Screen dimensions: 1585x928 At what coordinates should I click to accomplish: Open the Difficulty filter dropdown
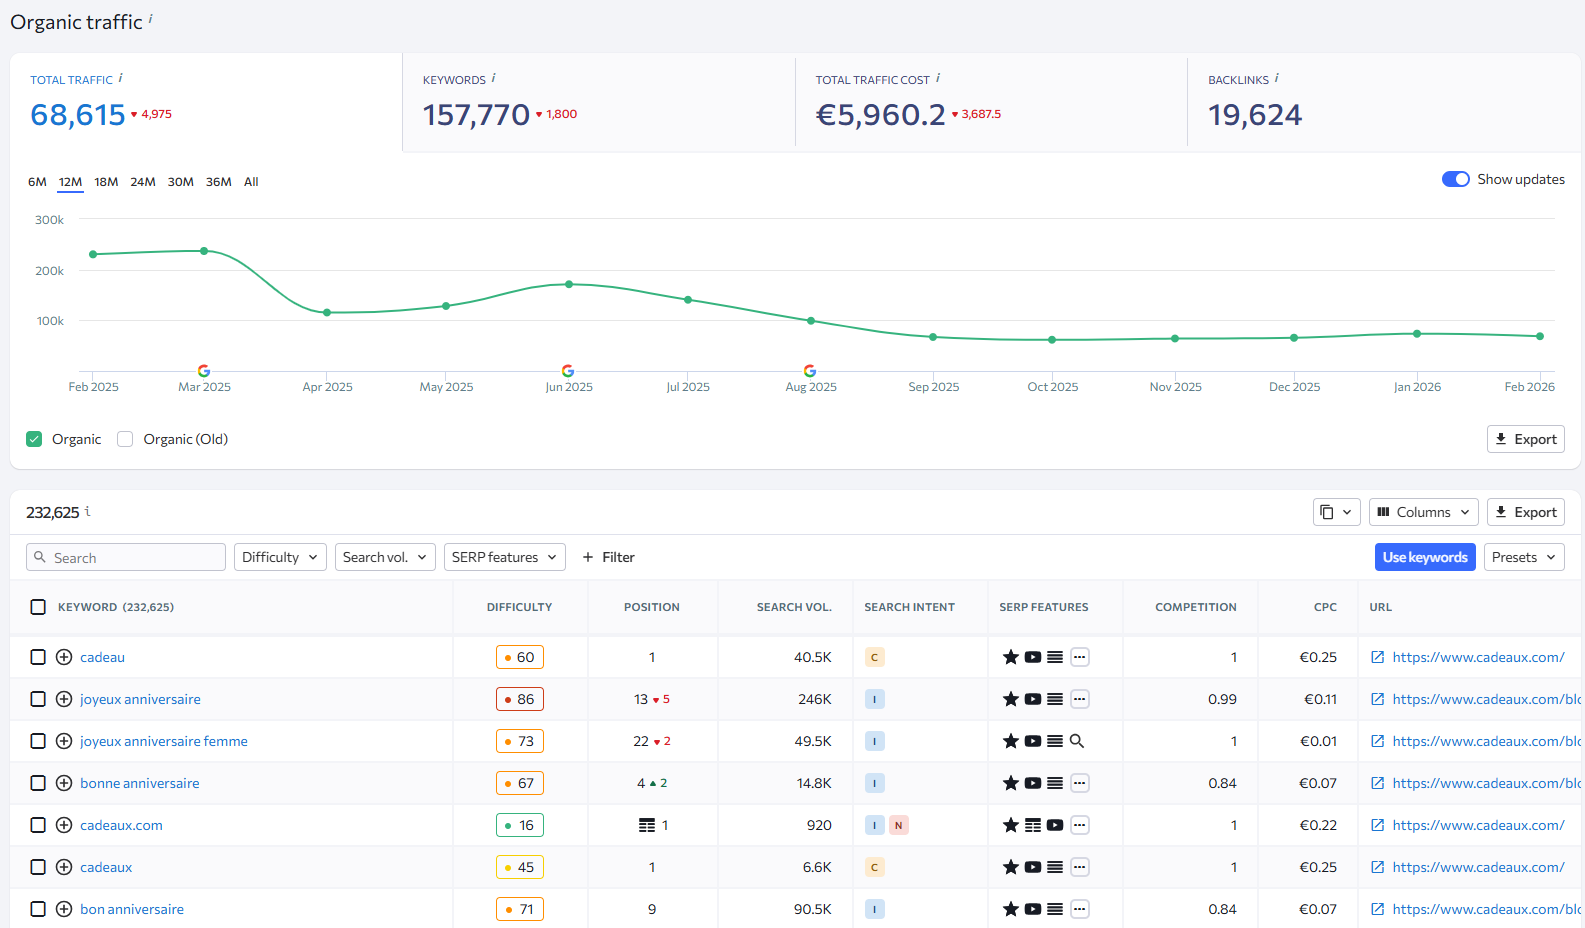(280, 557)
